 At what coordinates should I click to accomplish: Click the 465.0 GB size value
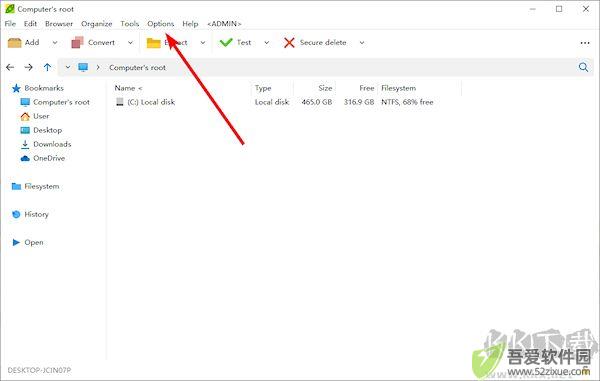pyautogui.click(x=316, y=102)
